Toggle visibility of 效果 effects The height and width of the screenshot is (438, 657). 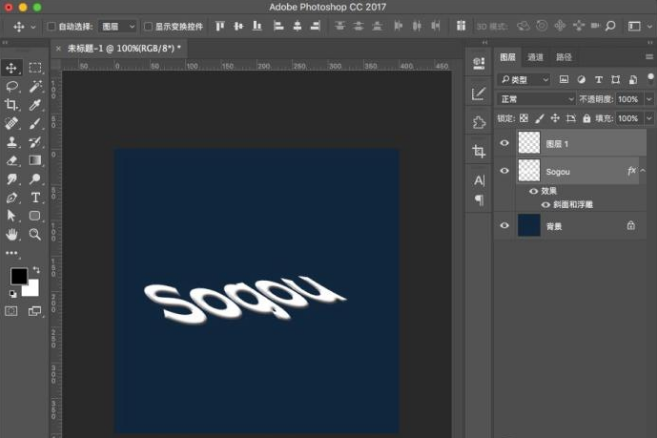click(x=533, y=191)
